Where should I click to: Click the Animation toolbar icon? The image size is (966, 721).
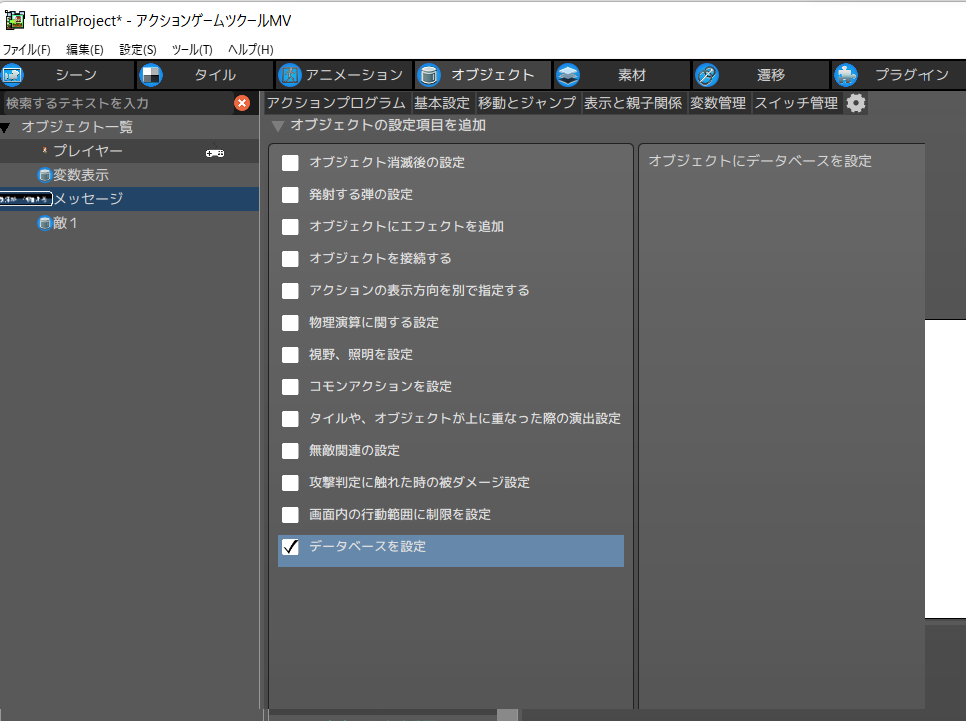pos(290,75)
